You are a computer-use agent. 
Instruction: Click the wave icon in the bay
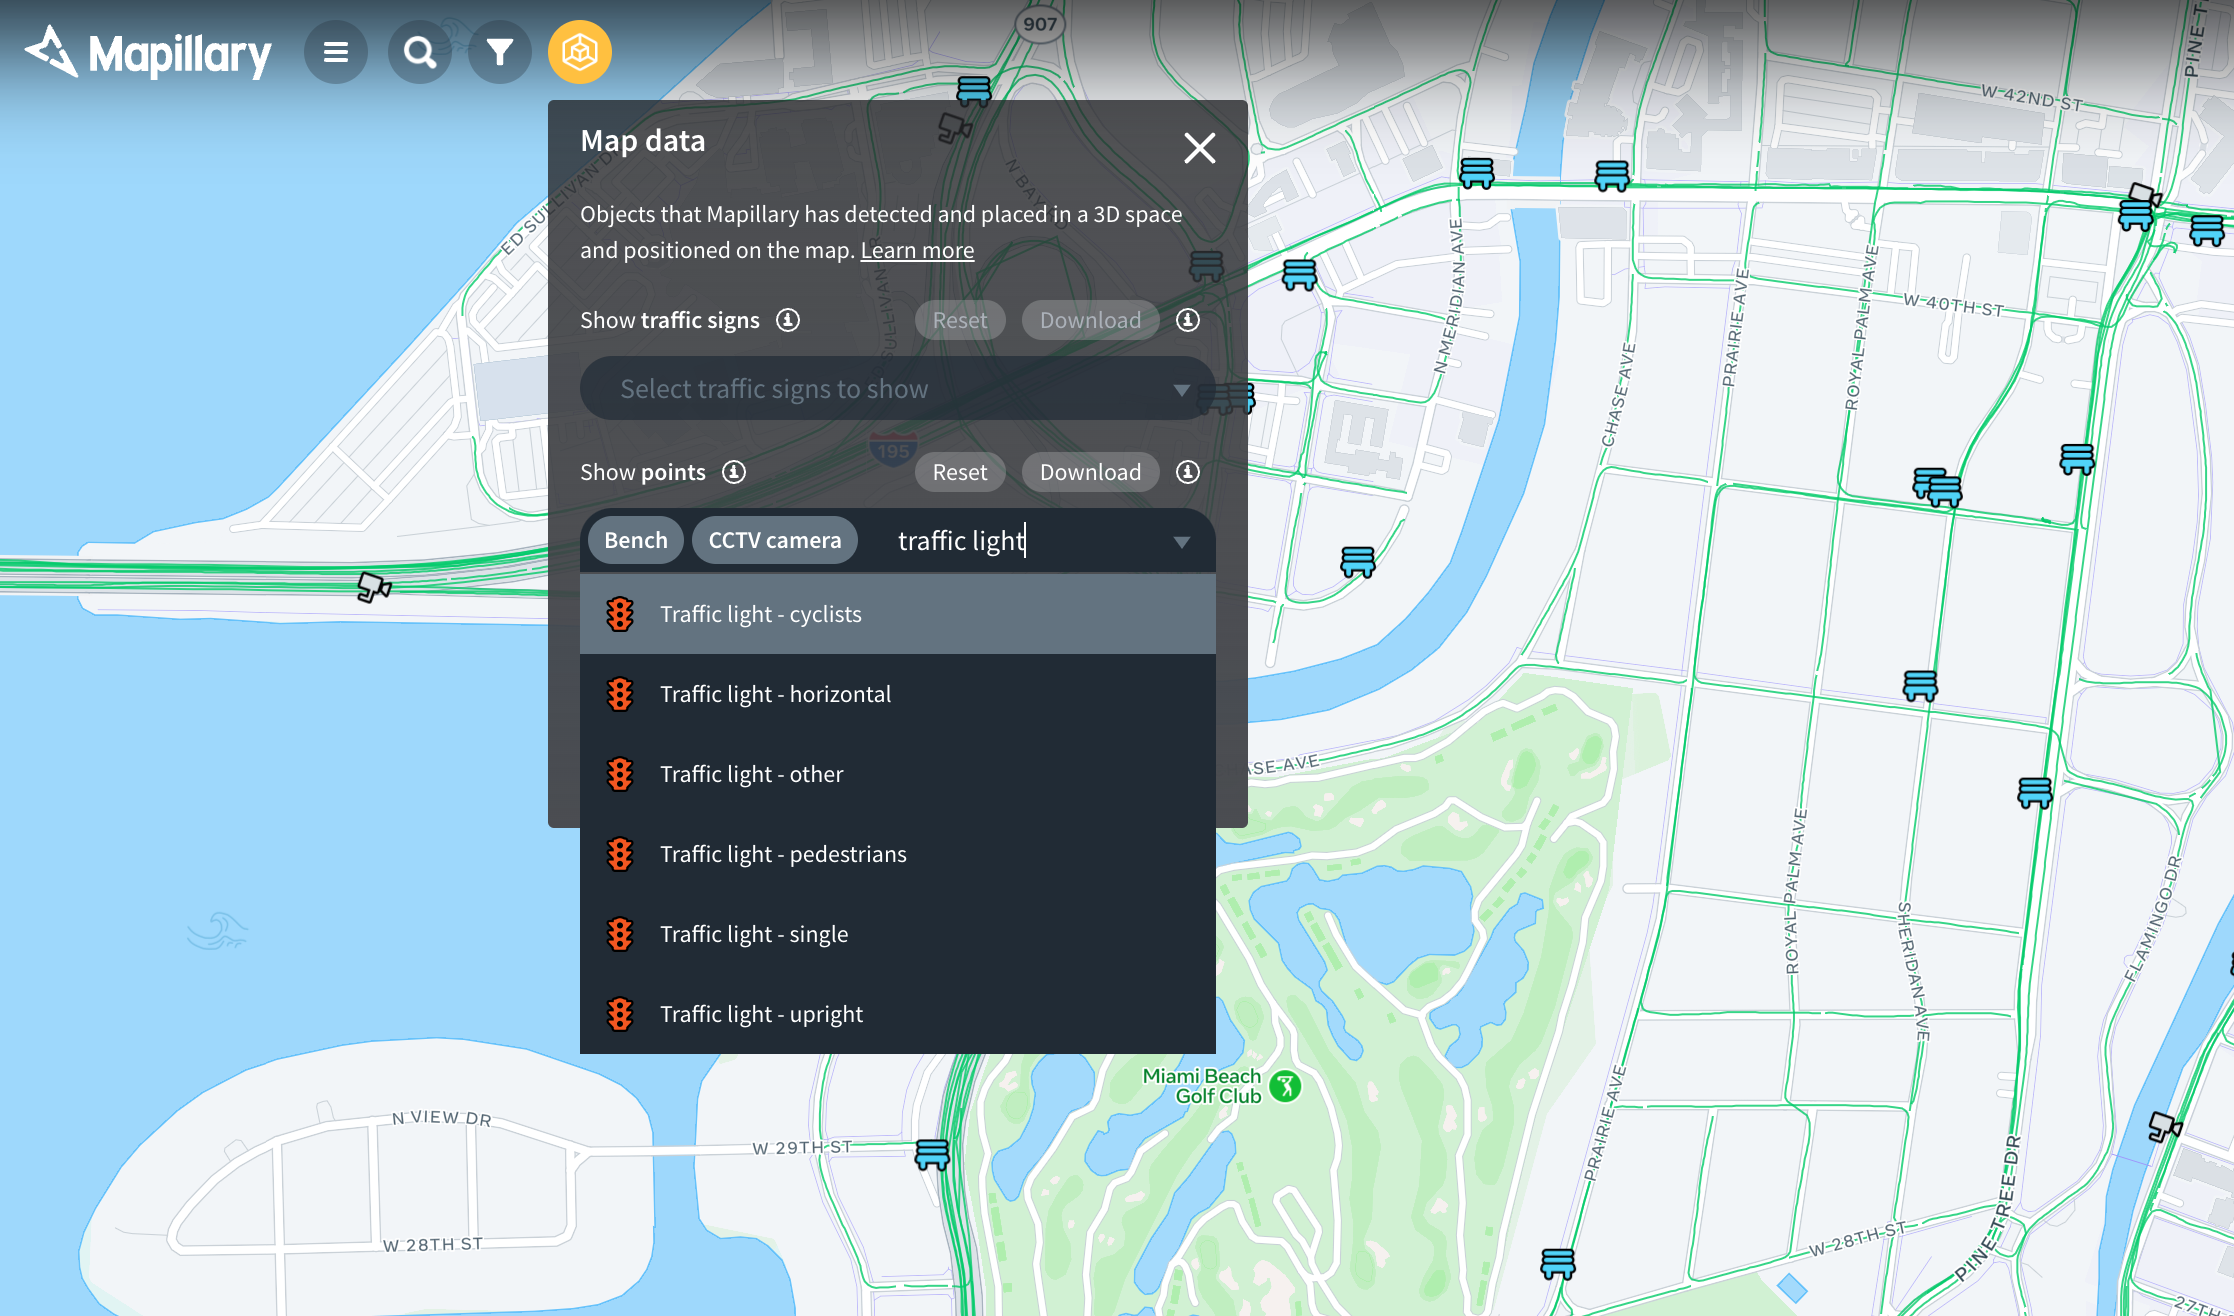click(216, 931)
